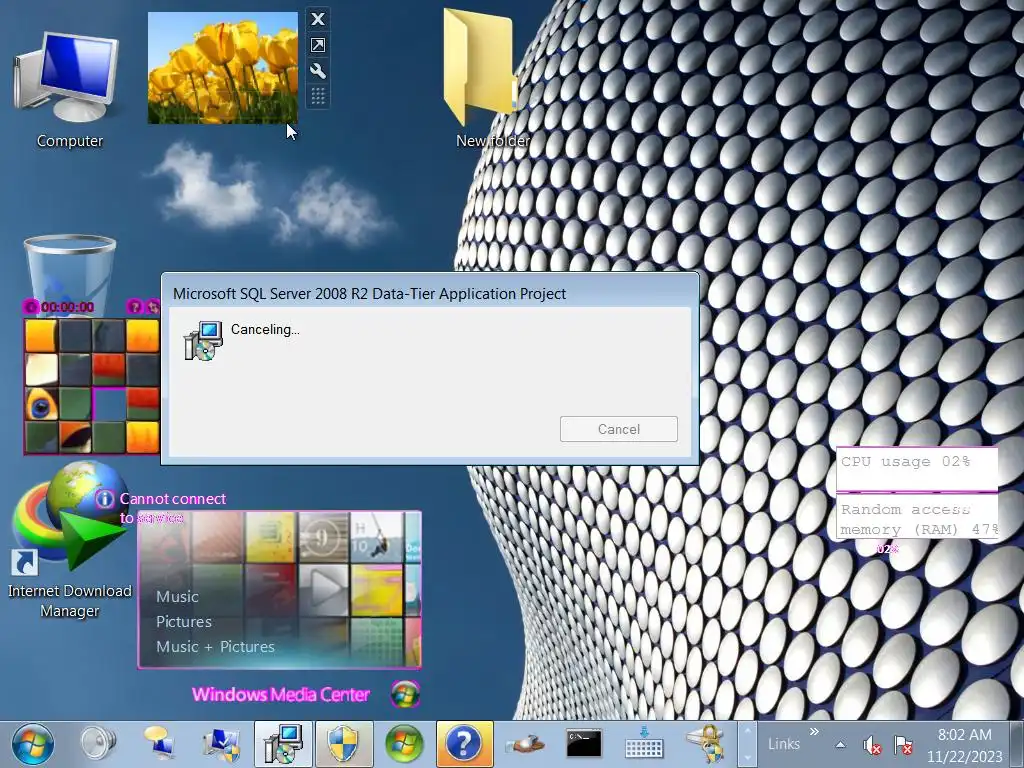Open the on-screen keyboard taskbar icon
This screenshot has width=1024, height=768.
tap(644, 744)
